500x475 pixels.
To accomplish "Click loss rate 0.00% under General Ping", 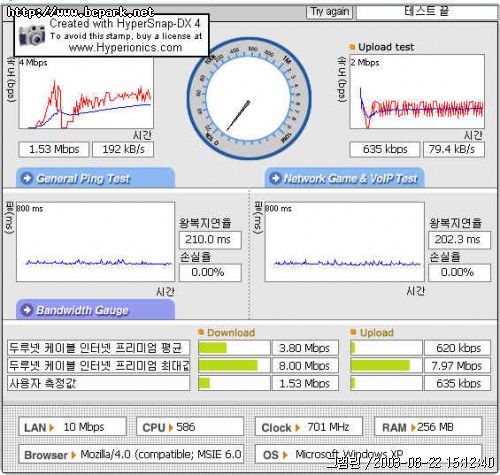I will (x=210, y=273).
